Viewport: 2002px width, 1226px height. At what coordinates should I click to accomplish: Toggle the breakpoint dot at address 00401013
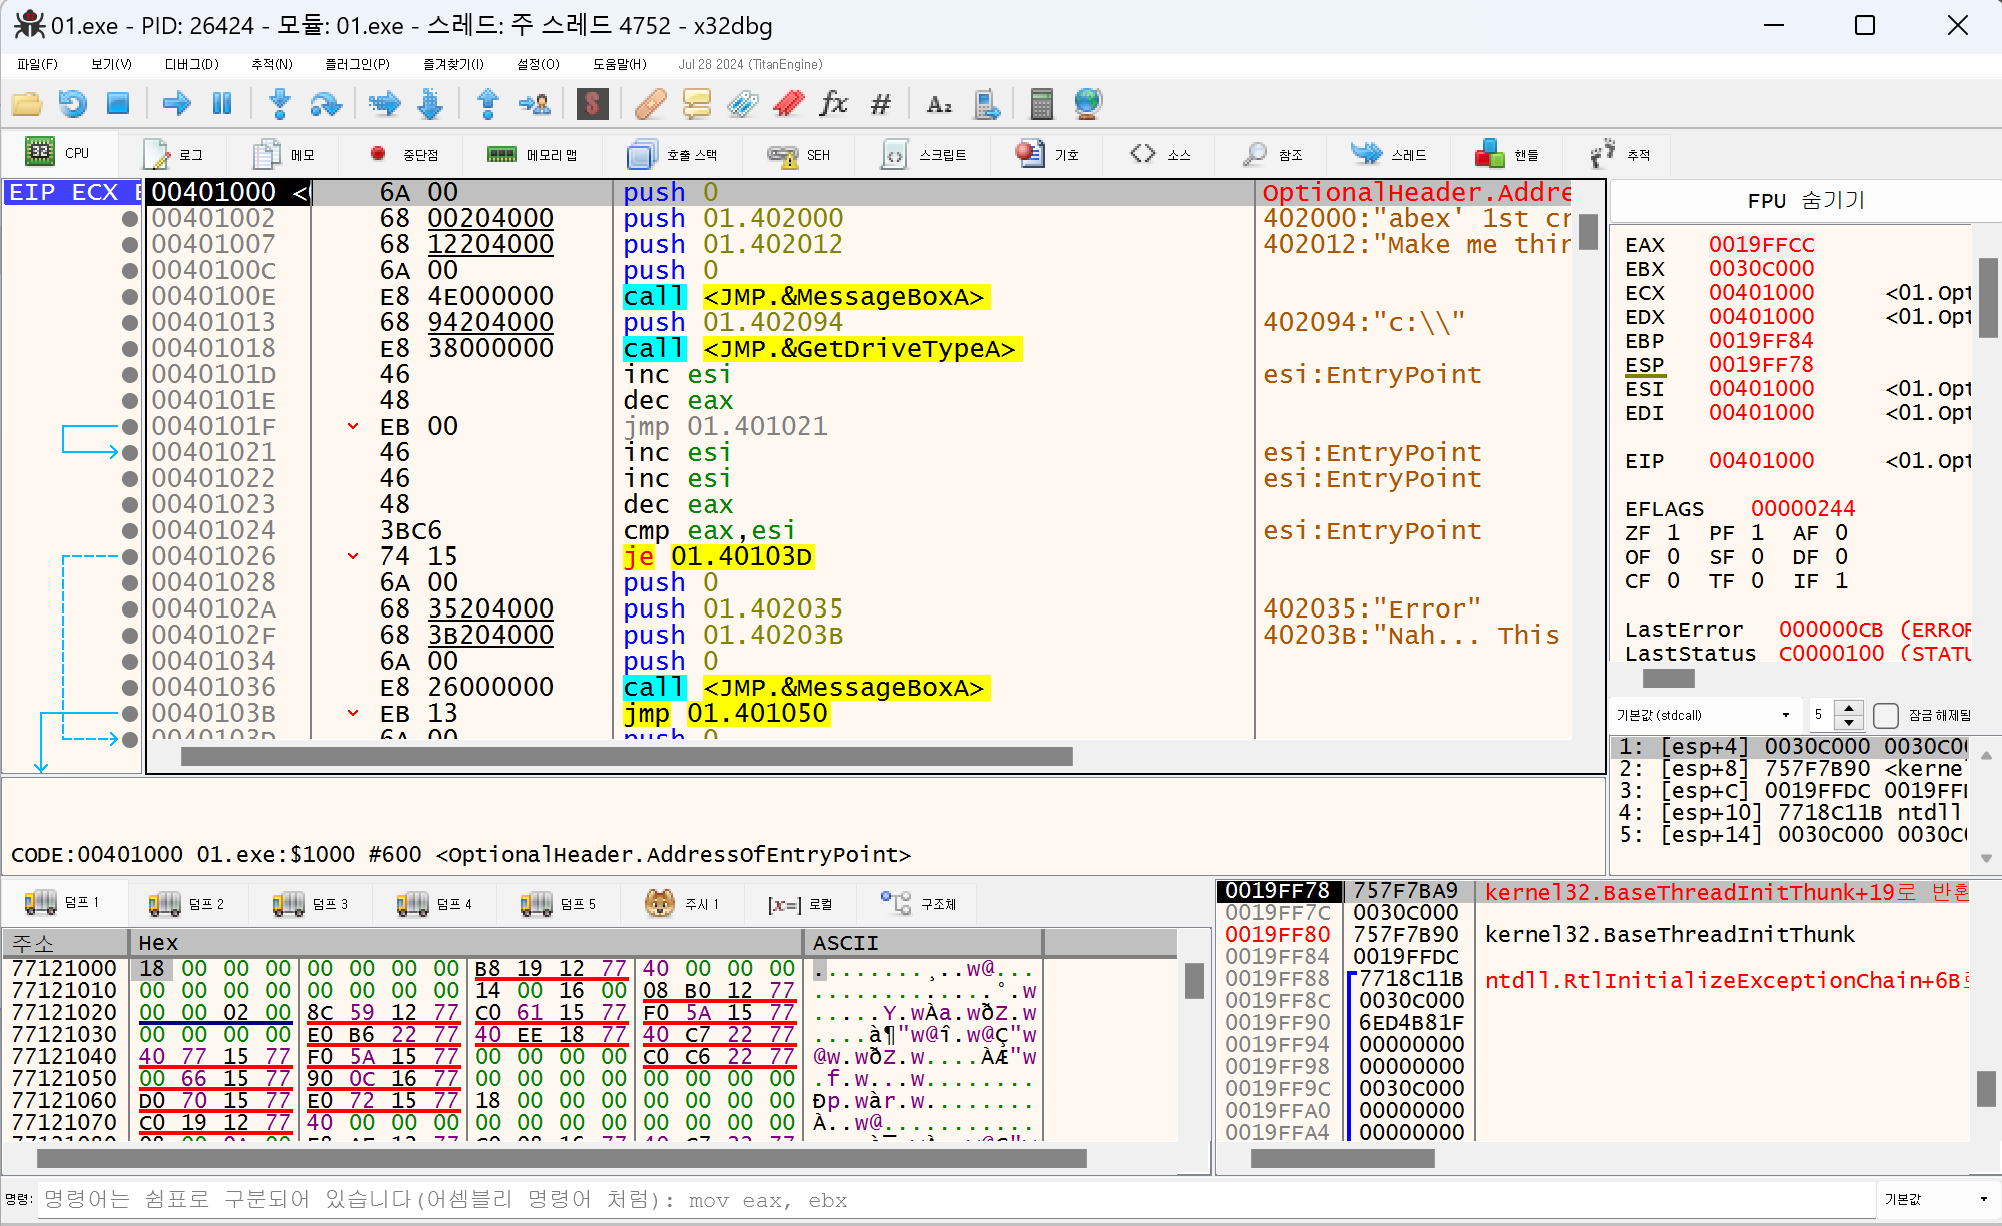(130, 322)
